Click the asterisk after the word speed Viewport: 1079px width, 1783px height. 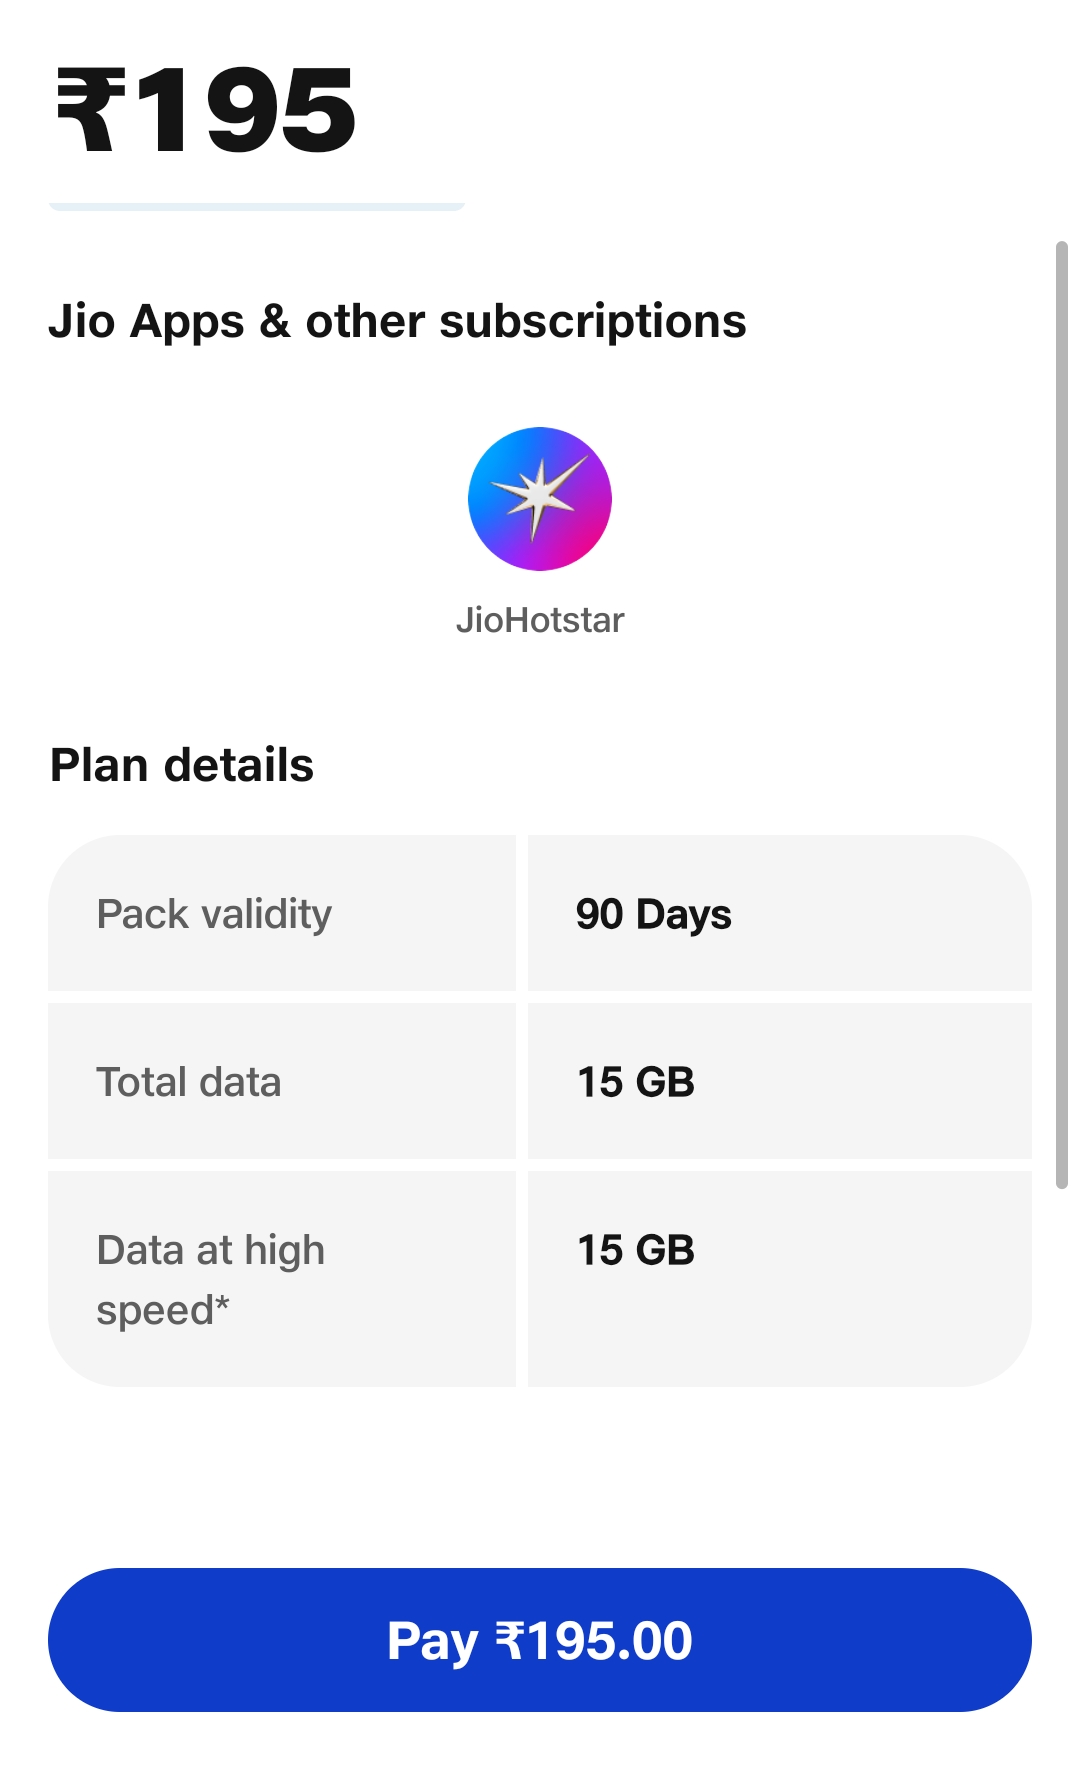[x=222, y=1302]
